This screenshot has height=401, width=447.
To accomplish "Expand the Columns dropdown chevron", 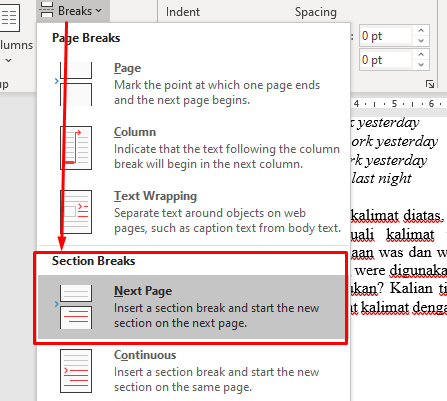I will 9,60.
